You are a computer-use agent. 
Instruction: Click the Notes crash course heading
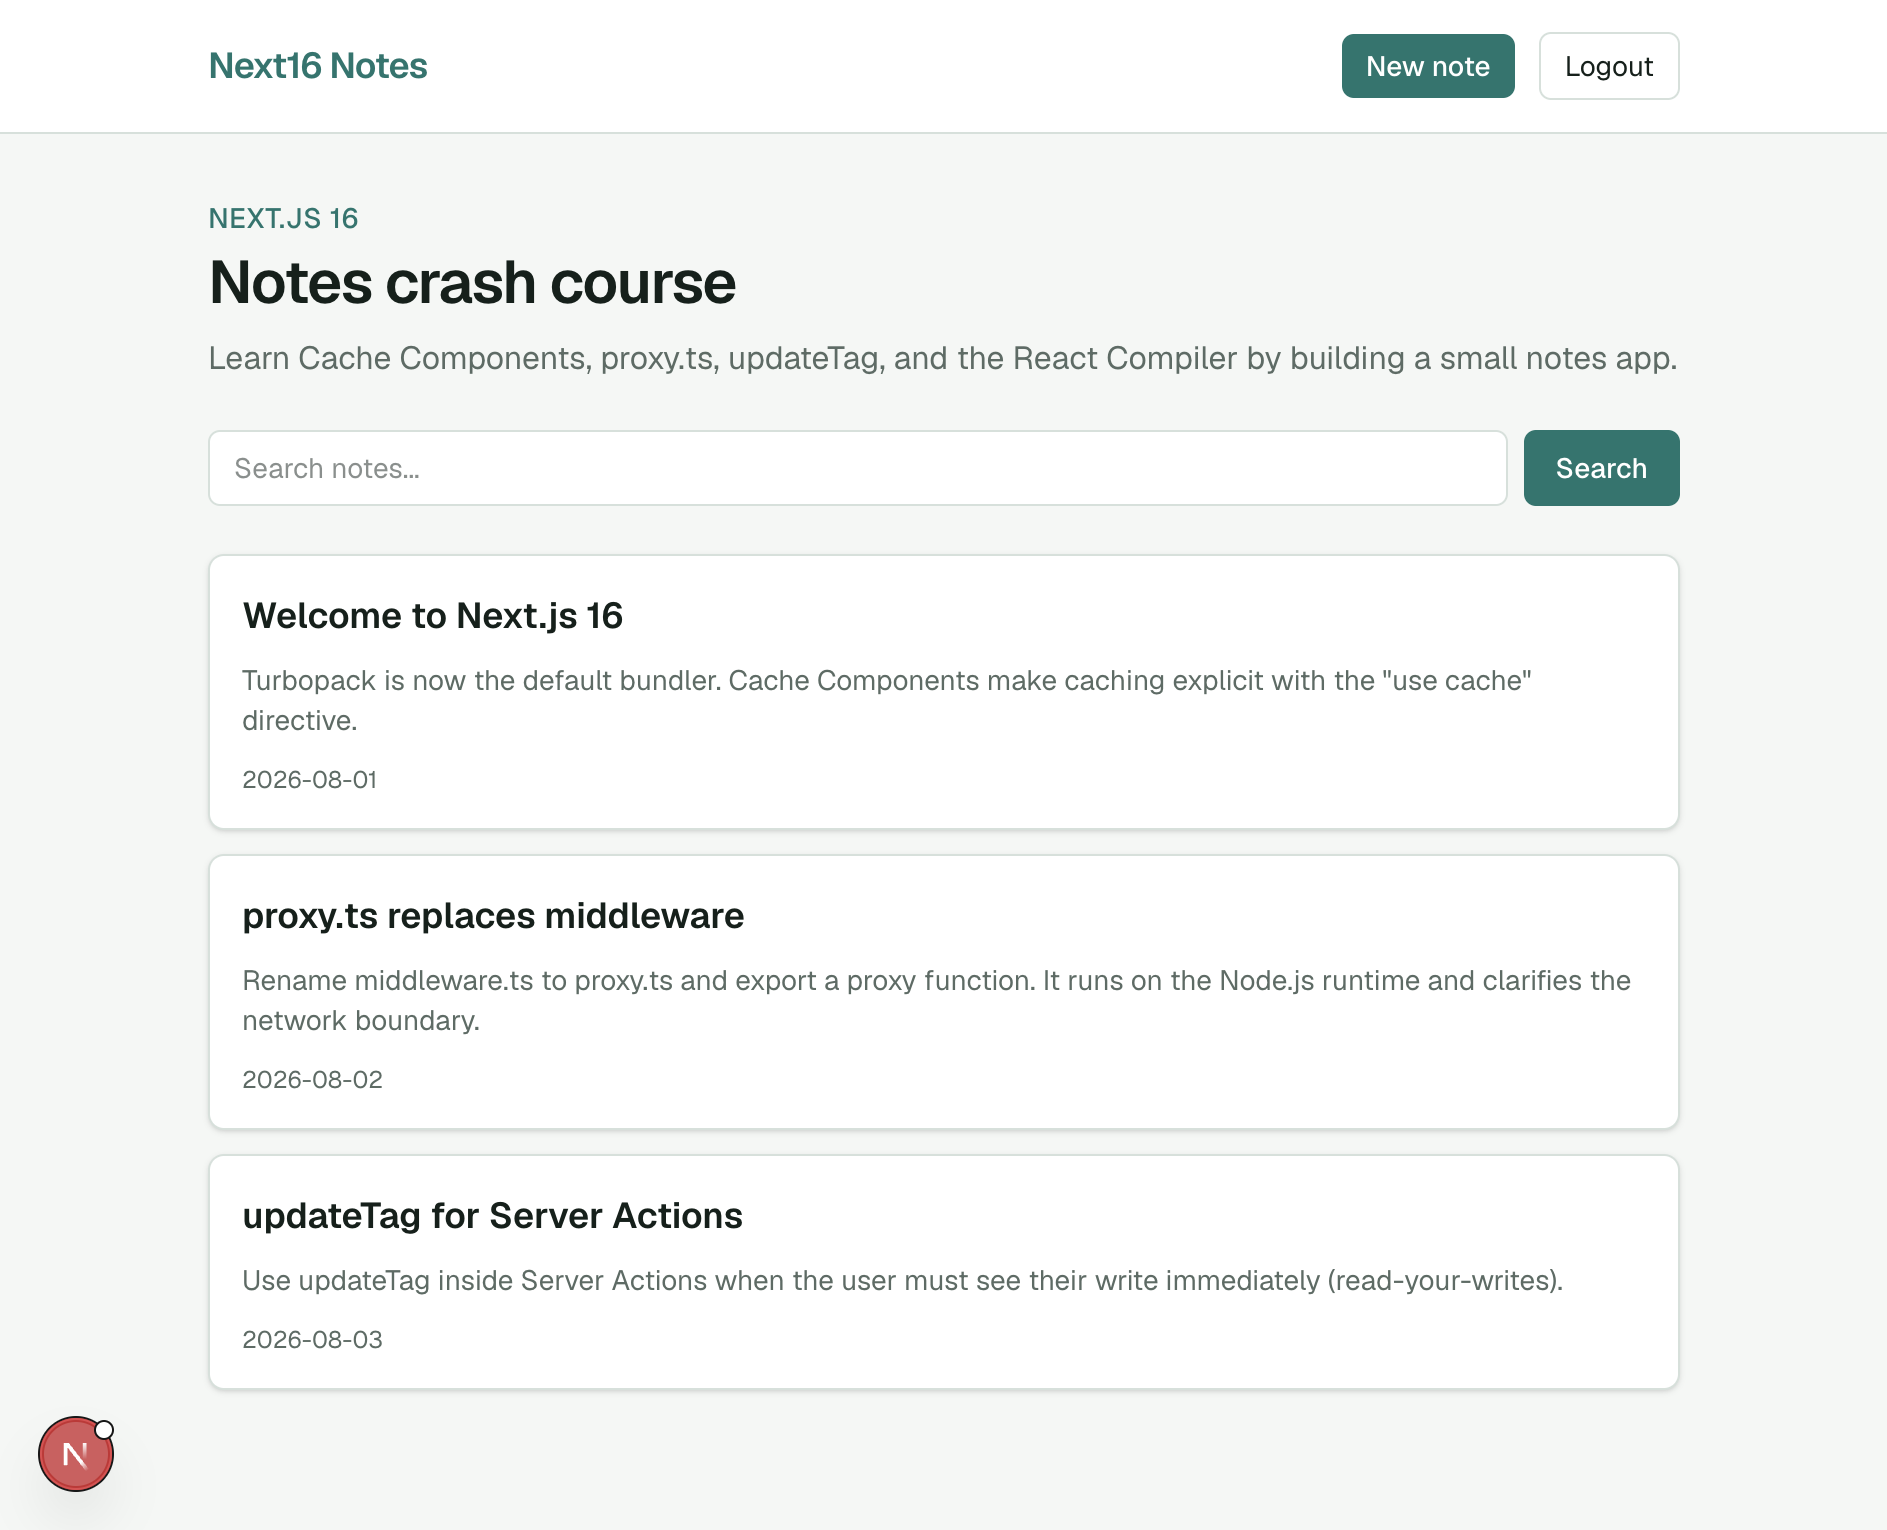[473, 282]
